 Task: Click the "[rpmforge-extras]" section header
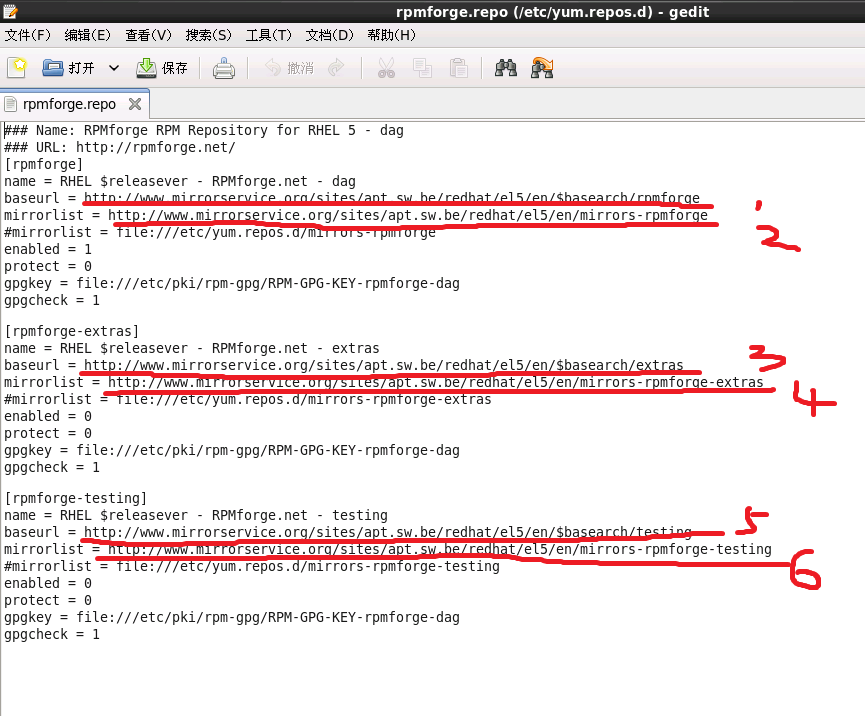(x=72, y=332)
